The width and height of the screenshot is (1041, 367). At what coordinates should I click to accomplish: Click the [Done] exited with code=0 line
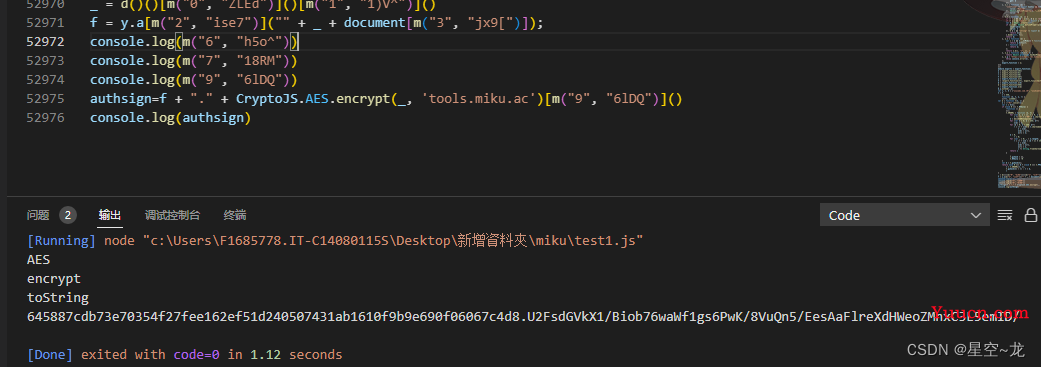pyautogui.click(x=185, y=354)
